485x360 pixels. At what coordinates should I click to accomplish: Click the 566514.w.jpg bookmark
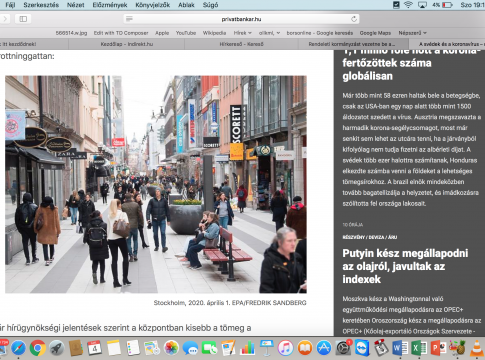pos(71,33)
